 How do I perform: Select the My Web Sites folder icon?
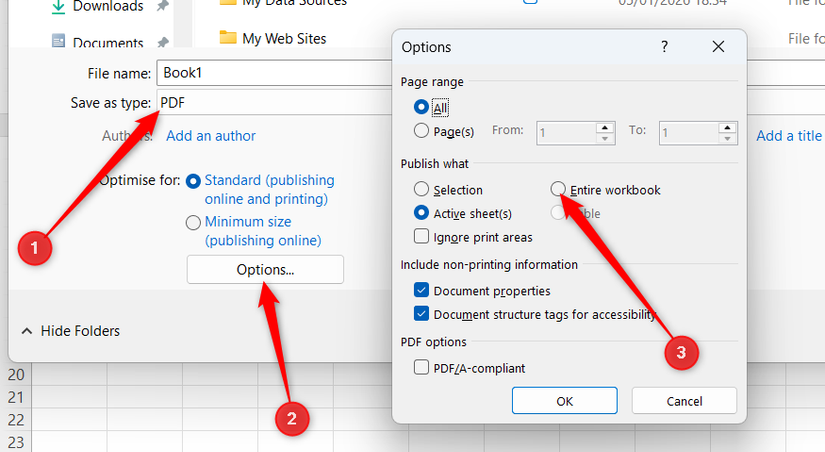click(x=228, y=37)
